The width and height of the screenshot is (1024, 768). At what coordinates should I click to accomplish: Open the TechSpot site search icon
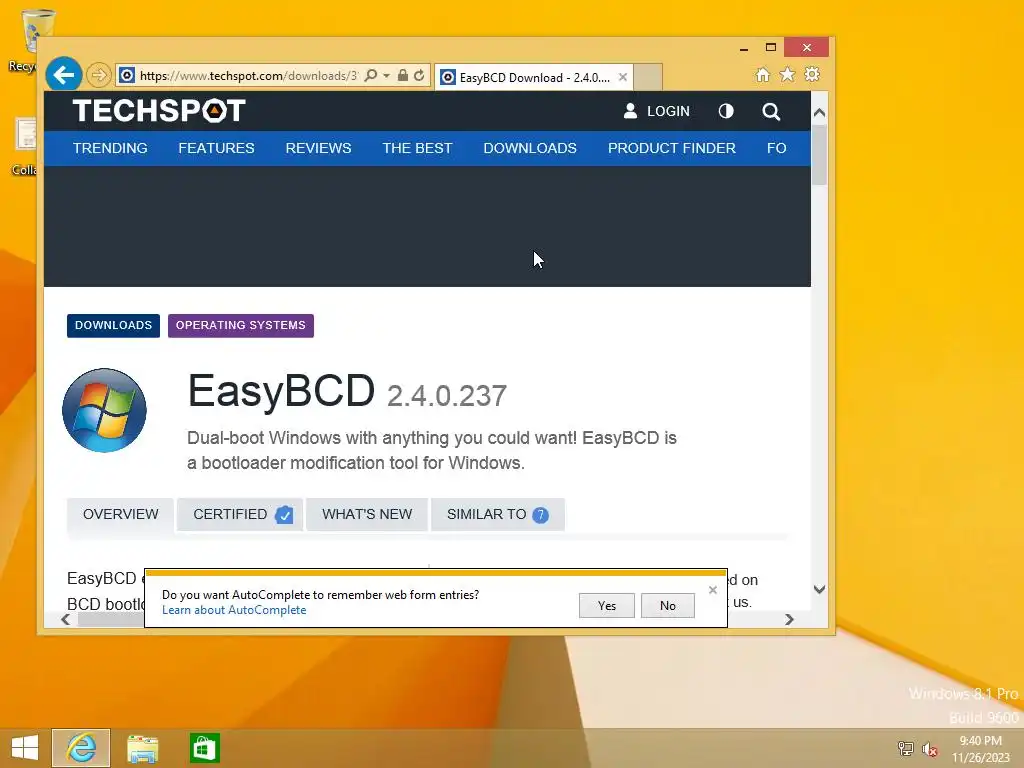click(771, 112)
